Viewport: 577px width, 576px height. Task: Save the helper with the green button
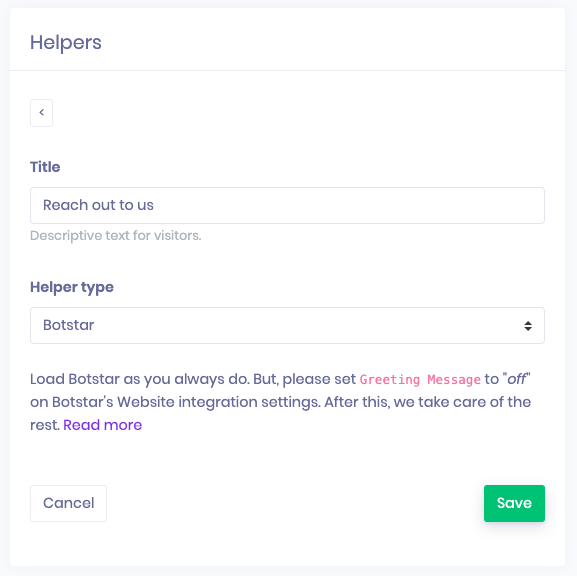[x=514, y=503]
